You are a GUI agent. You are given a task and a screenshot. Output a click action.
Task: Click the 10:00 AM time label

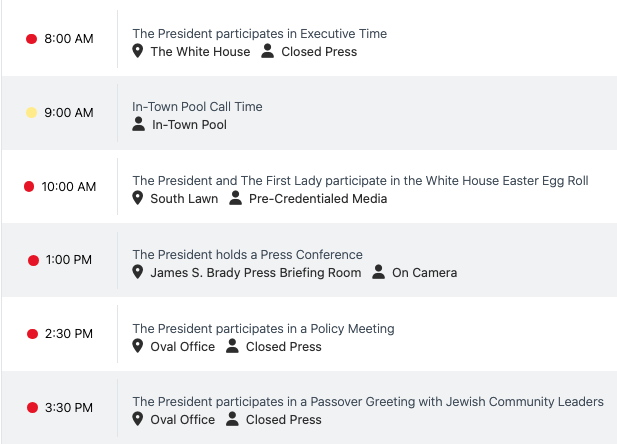pos(69,187)
